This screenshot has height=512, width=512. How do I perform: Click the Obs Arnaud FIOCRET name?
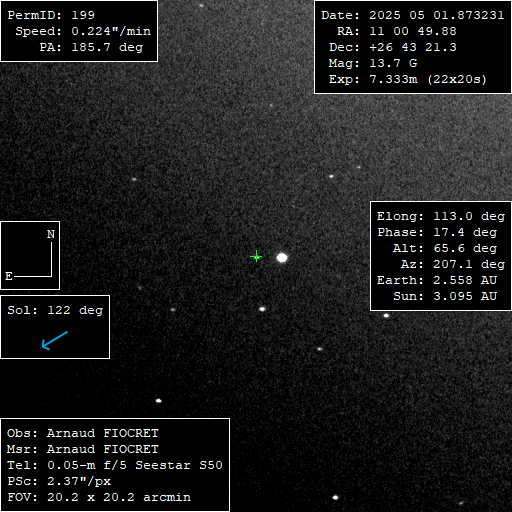tap(83, 433)
